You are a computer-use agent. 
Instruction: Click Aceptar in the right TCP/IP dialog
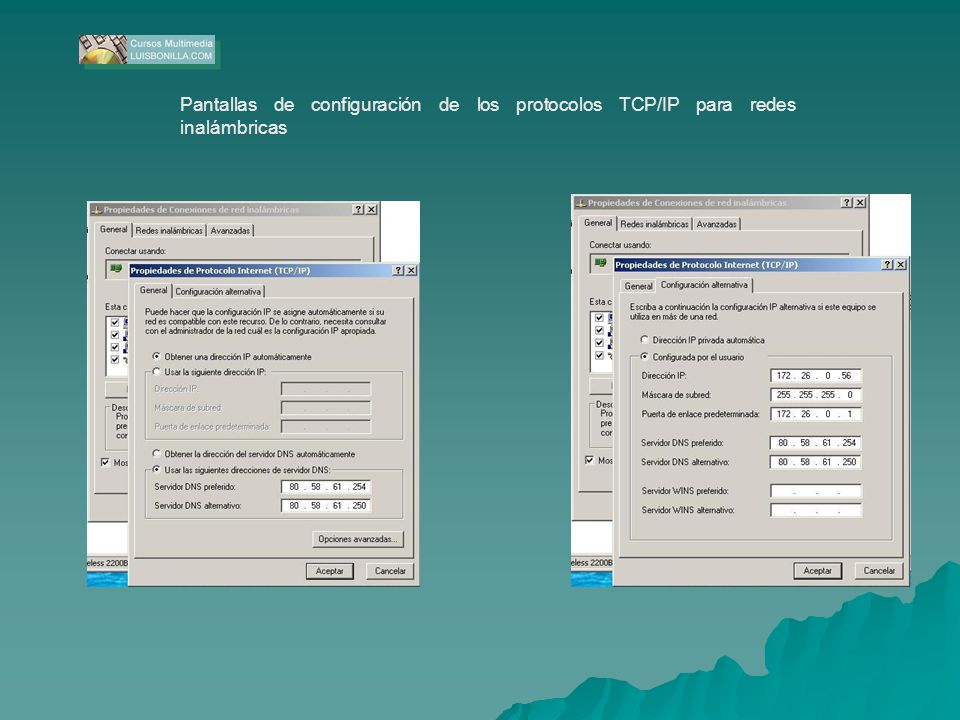817,570
